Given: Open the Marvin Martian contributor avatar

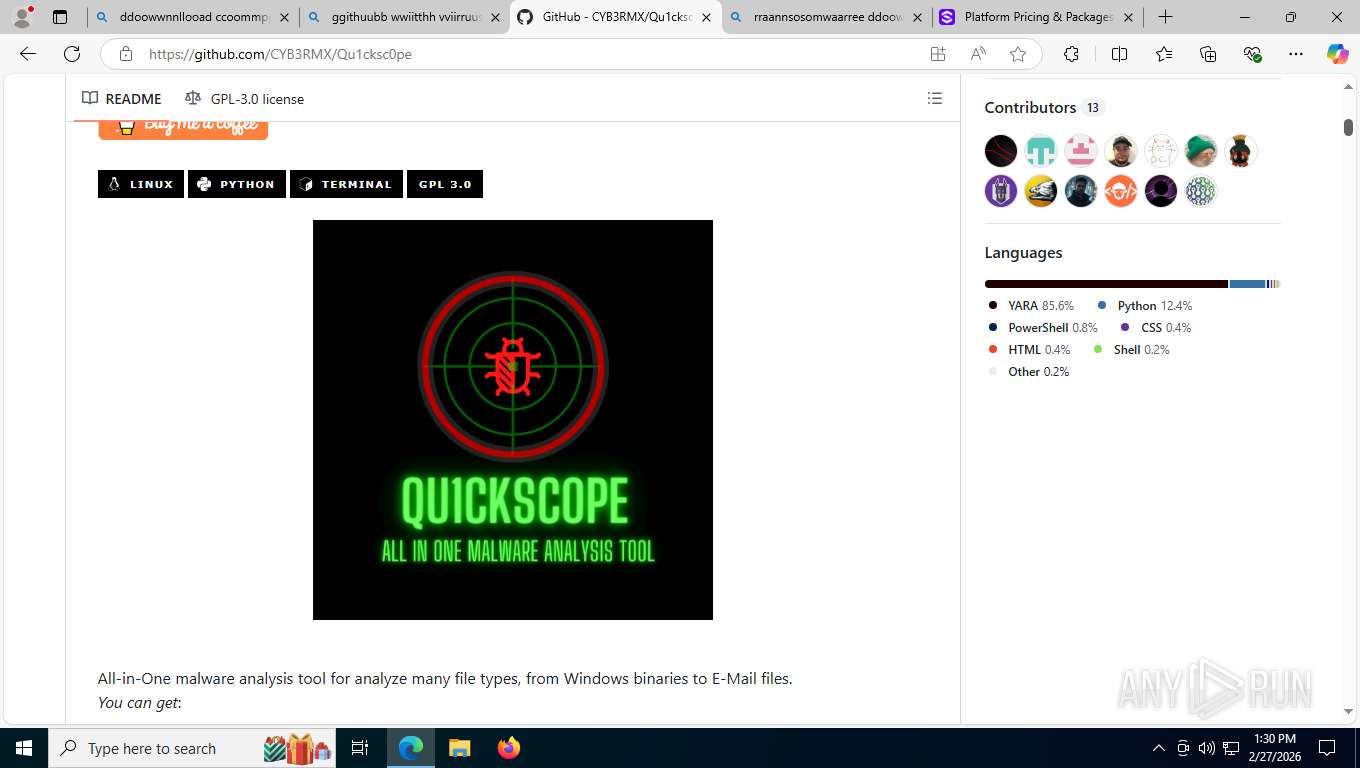Looking at the screenshot, I should 1241,151.
